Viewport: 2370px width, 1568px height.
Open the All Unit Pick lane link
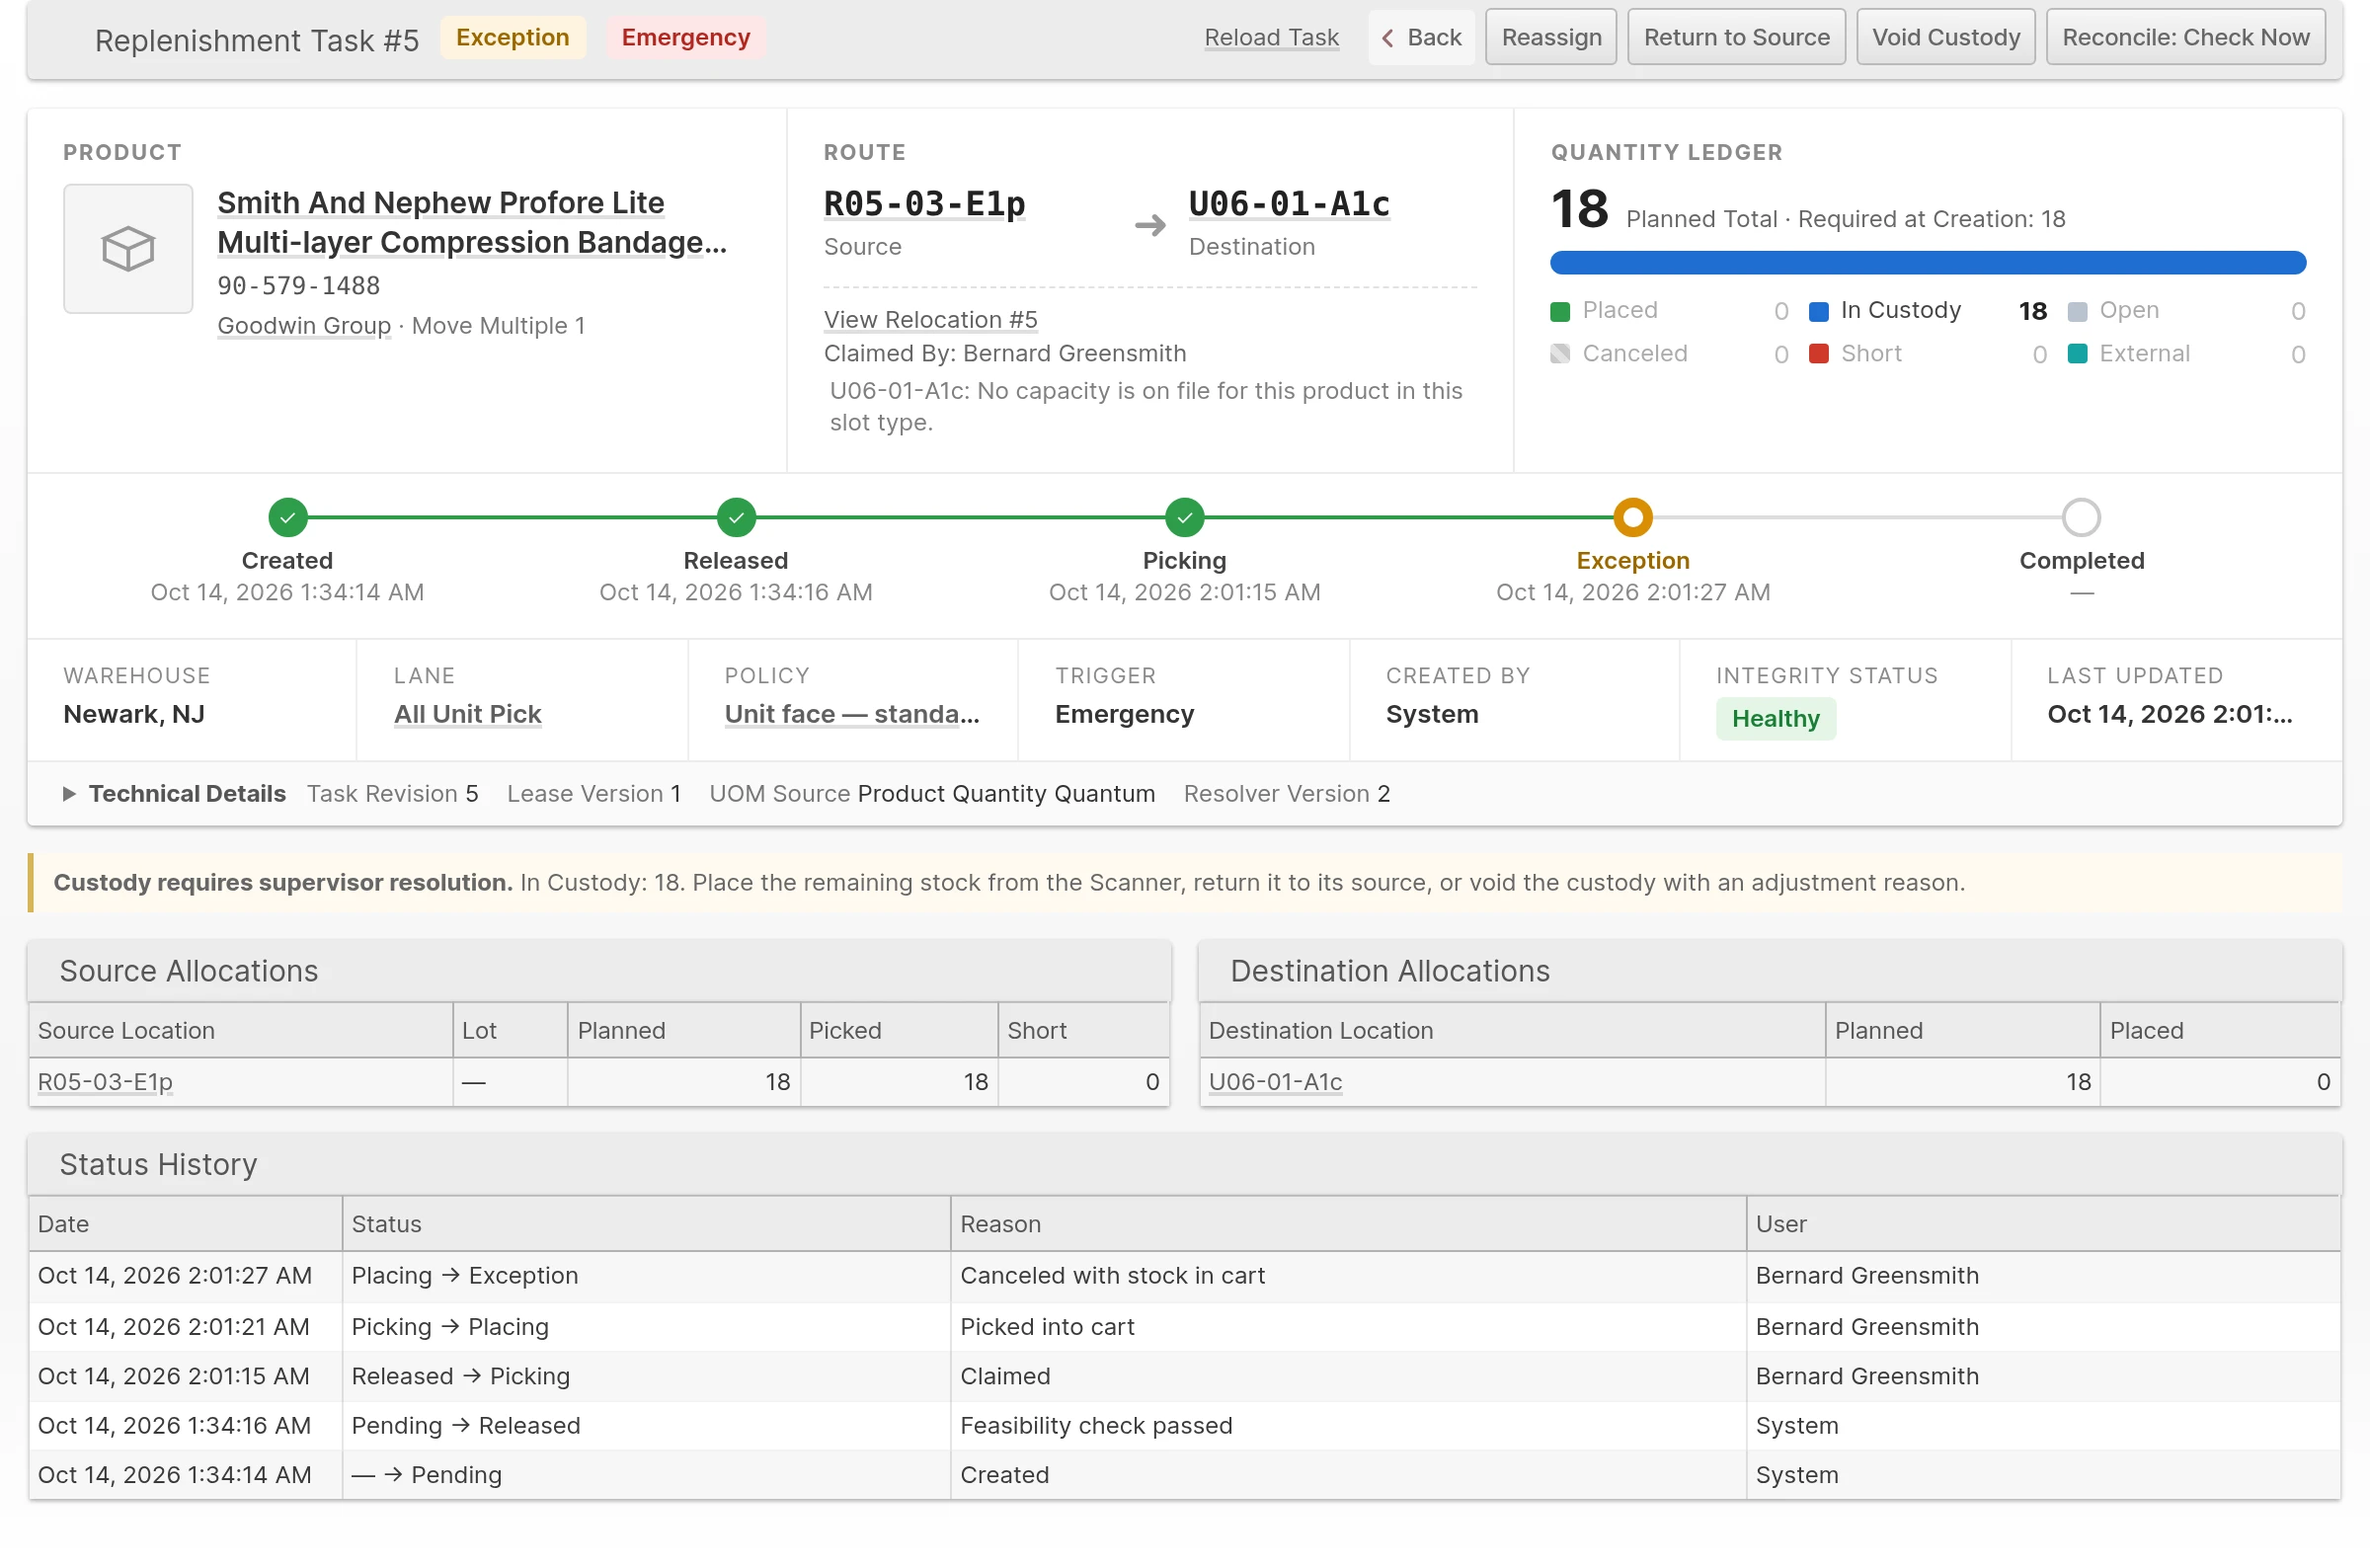pyautogui.click(x=467, y=714)
